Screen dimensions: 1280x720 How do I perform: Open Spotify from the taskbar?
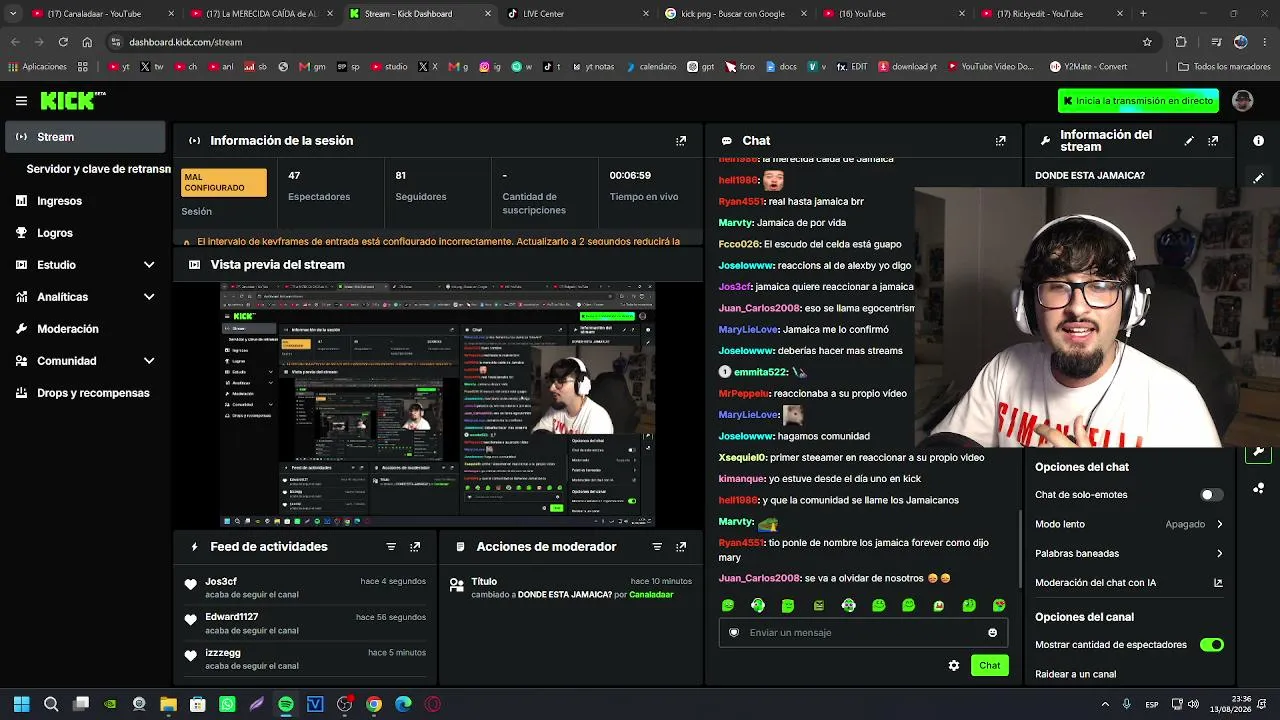(286, 704)
